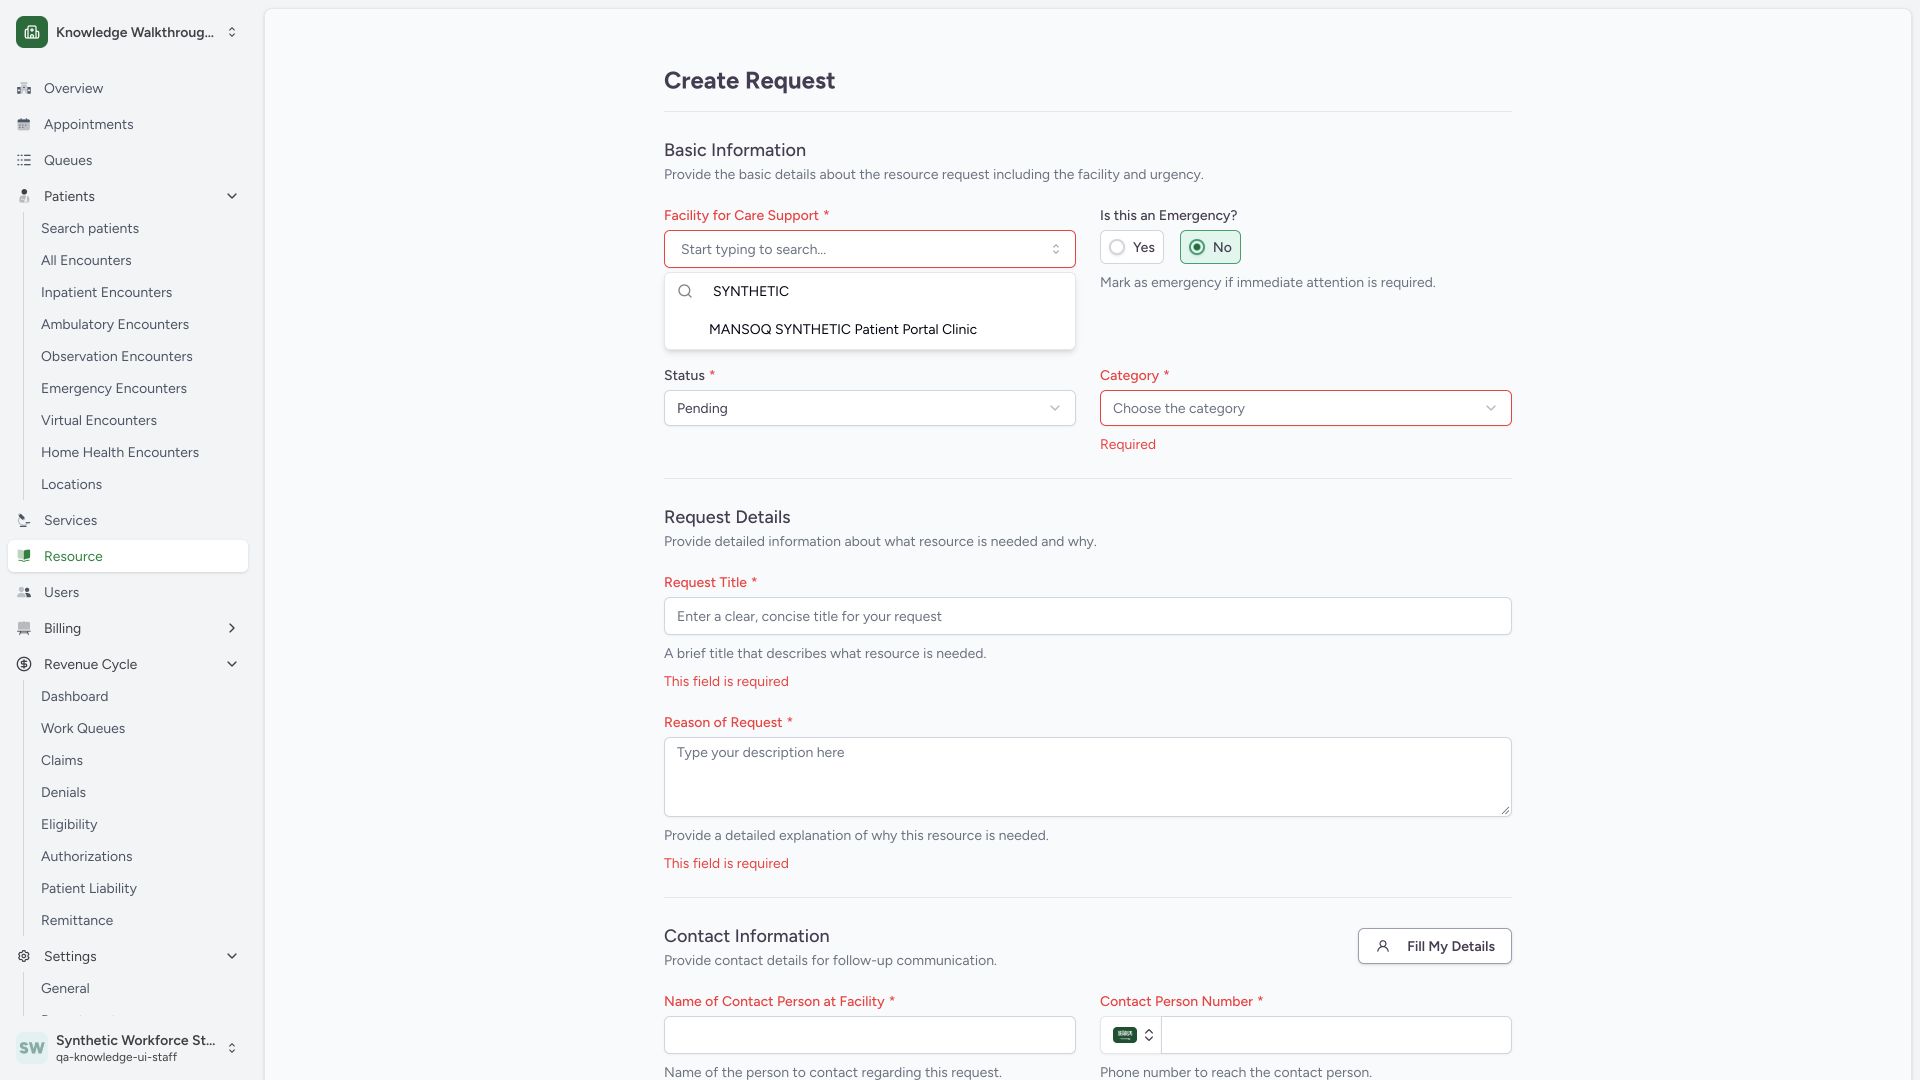Click the Billing sidebar icon
Screen dimensions: 1920x1080
(24, 628)
